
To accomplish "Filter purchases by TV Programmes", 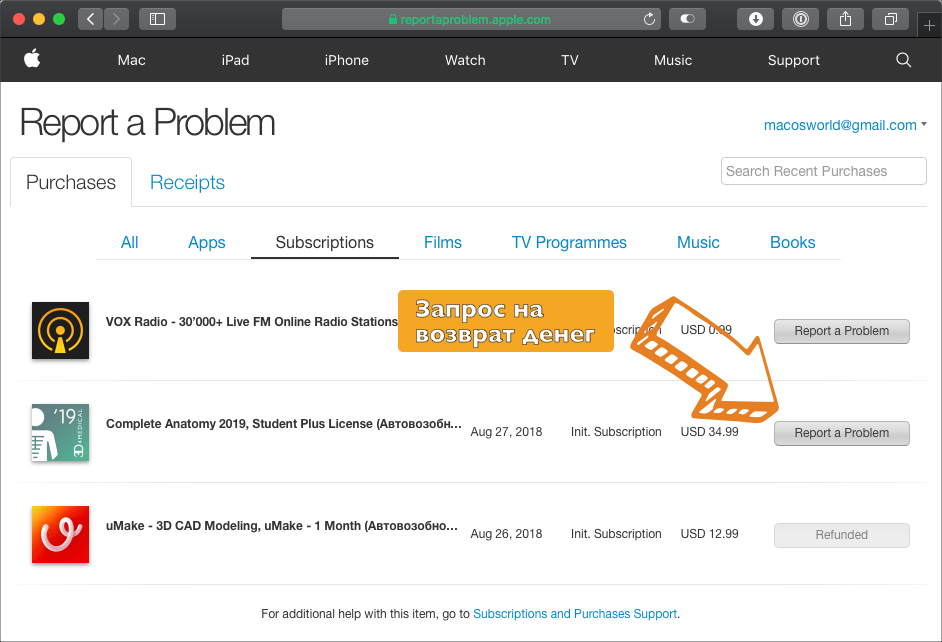I will pos(569,243).
